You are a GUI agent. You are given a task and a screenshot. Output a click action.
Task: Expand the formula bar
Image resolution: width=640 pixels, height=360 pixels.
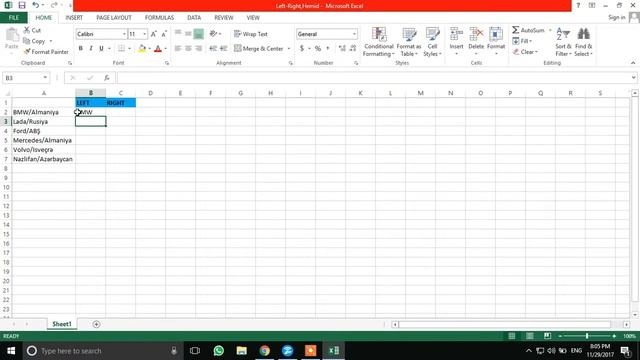tap(633, 78)
